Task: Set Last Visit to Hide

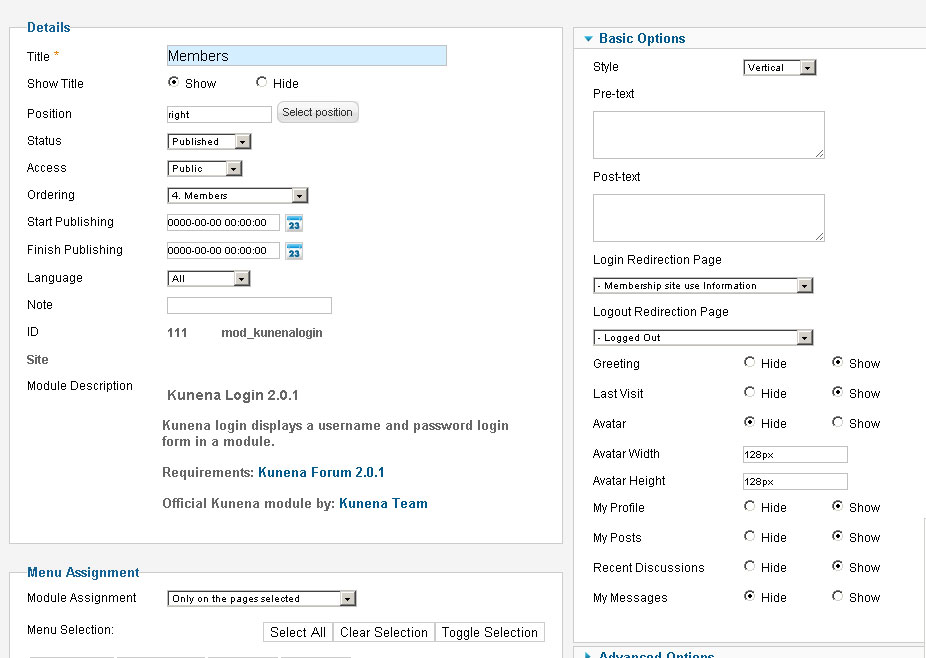Action: pyautogui.click(x=750, y=393)
